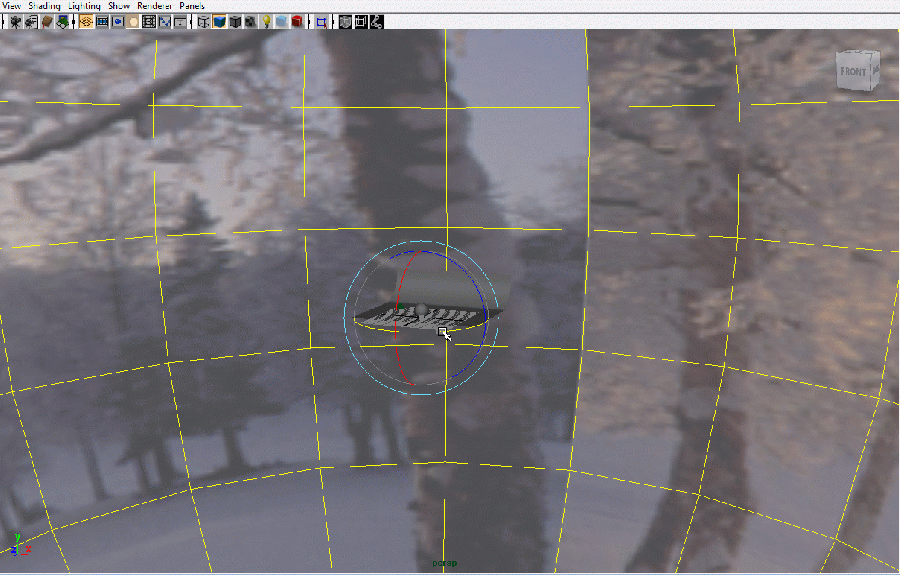Click the FRONT face of view cube

(x=855, y=72)
